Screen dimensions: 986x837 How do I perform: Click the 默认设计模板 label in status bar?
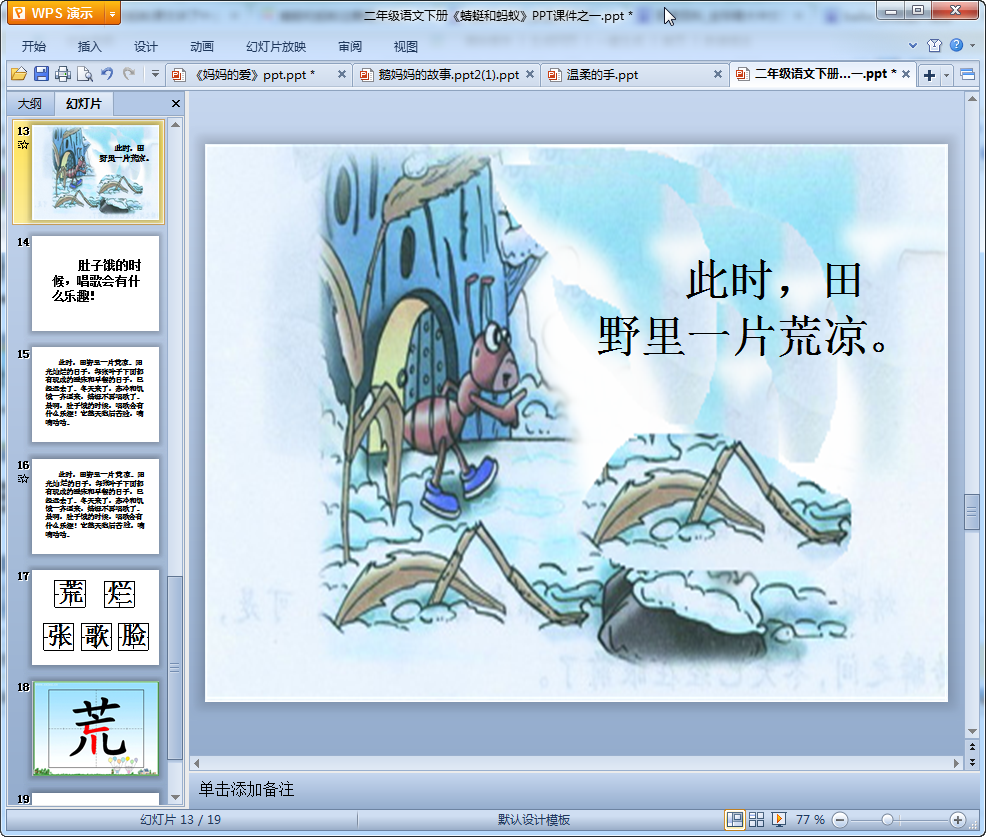click(x=534, y=819)
